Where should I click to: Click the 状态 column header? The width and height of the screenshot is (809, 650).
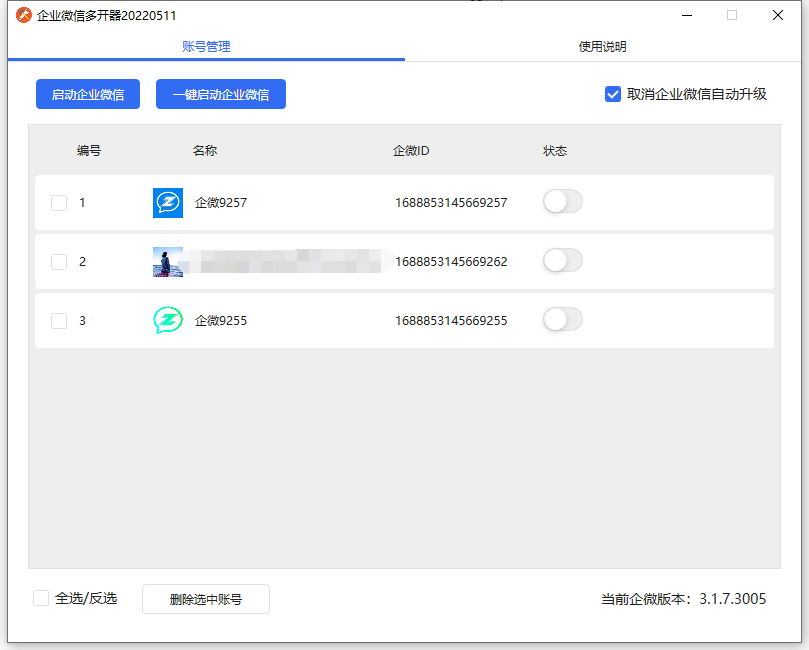[x=555, y=151]
